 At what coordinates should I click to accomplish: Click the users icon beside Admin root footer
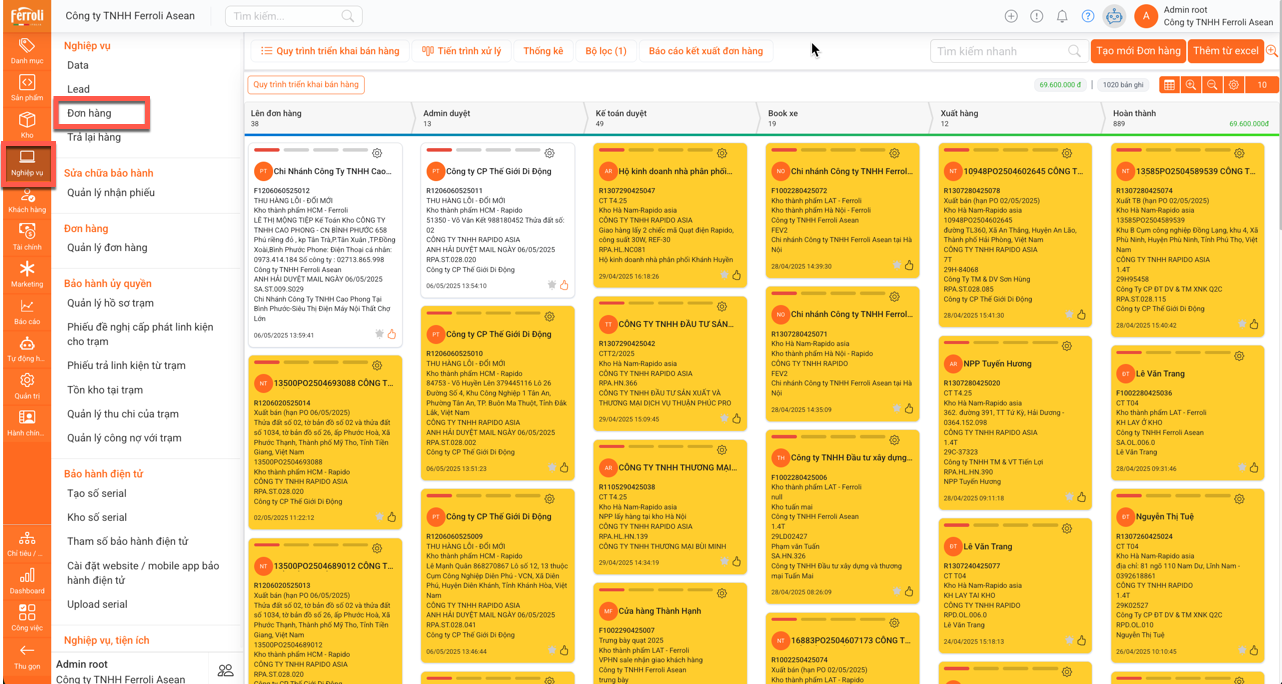click(x=226, y=671)
